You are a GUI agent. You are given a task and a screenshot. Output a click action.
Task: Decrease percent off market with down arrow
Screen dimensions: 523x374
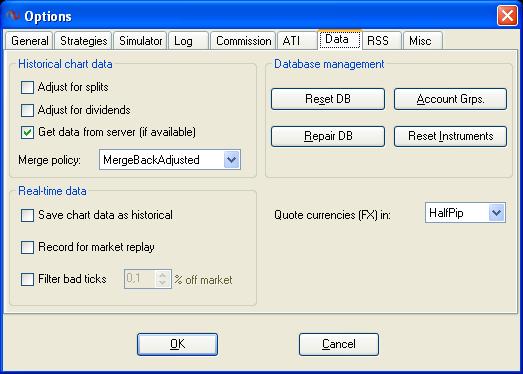click(162, 283)
